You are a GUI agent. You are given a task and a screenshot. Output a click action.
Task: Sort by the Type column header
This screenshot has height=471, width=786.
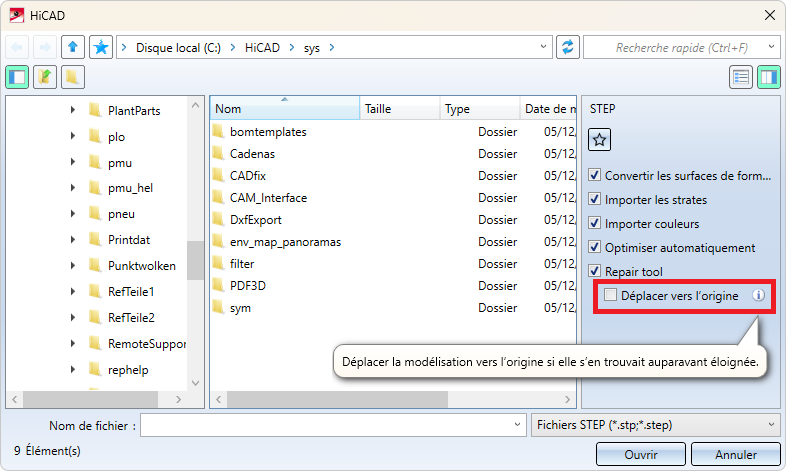(480, 108)
